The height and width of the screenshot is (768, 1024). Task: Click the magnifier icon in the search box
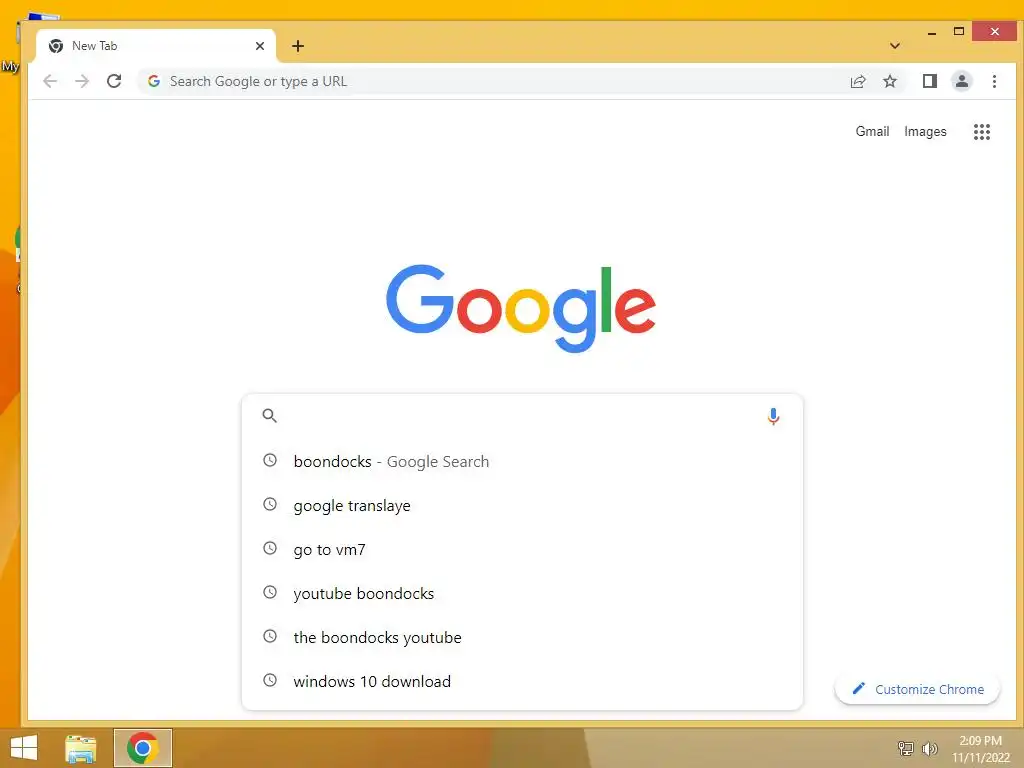pyautogui.click(x=270, y=415)
